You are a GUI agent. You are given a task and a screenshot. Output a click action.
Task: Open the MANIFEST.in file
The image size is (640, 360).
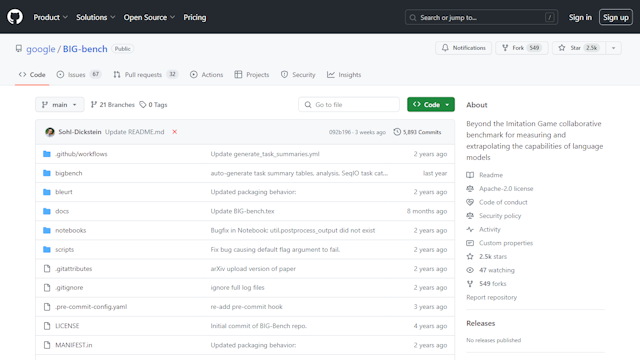click(x=73, y=345)
